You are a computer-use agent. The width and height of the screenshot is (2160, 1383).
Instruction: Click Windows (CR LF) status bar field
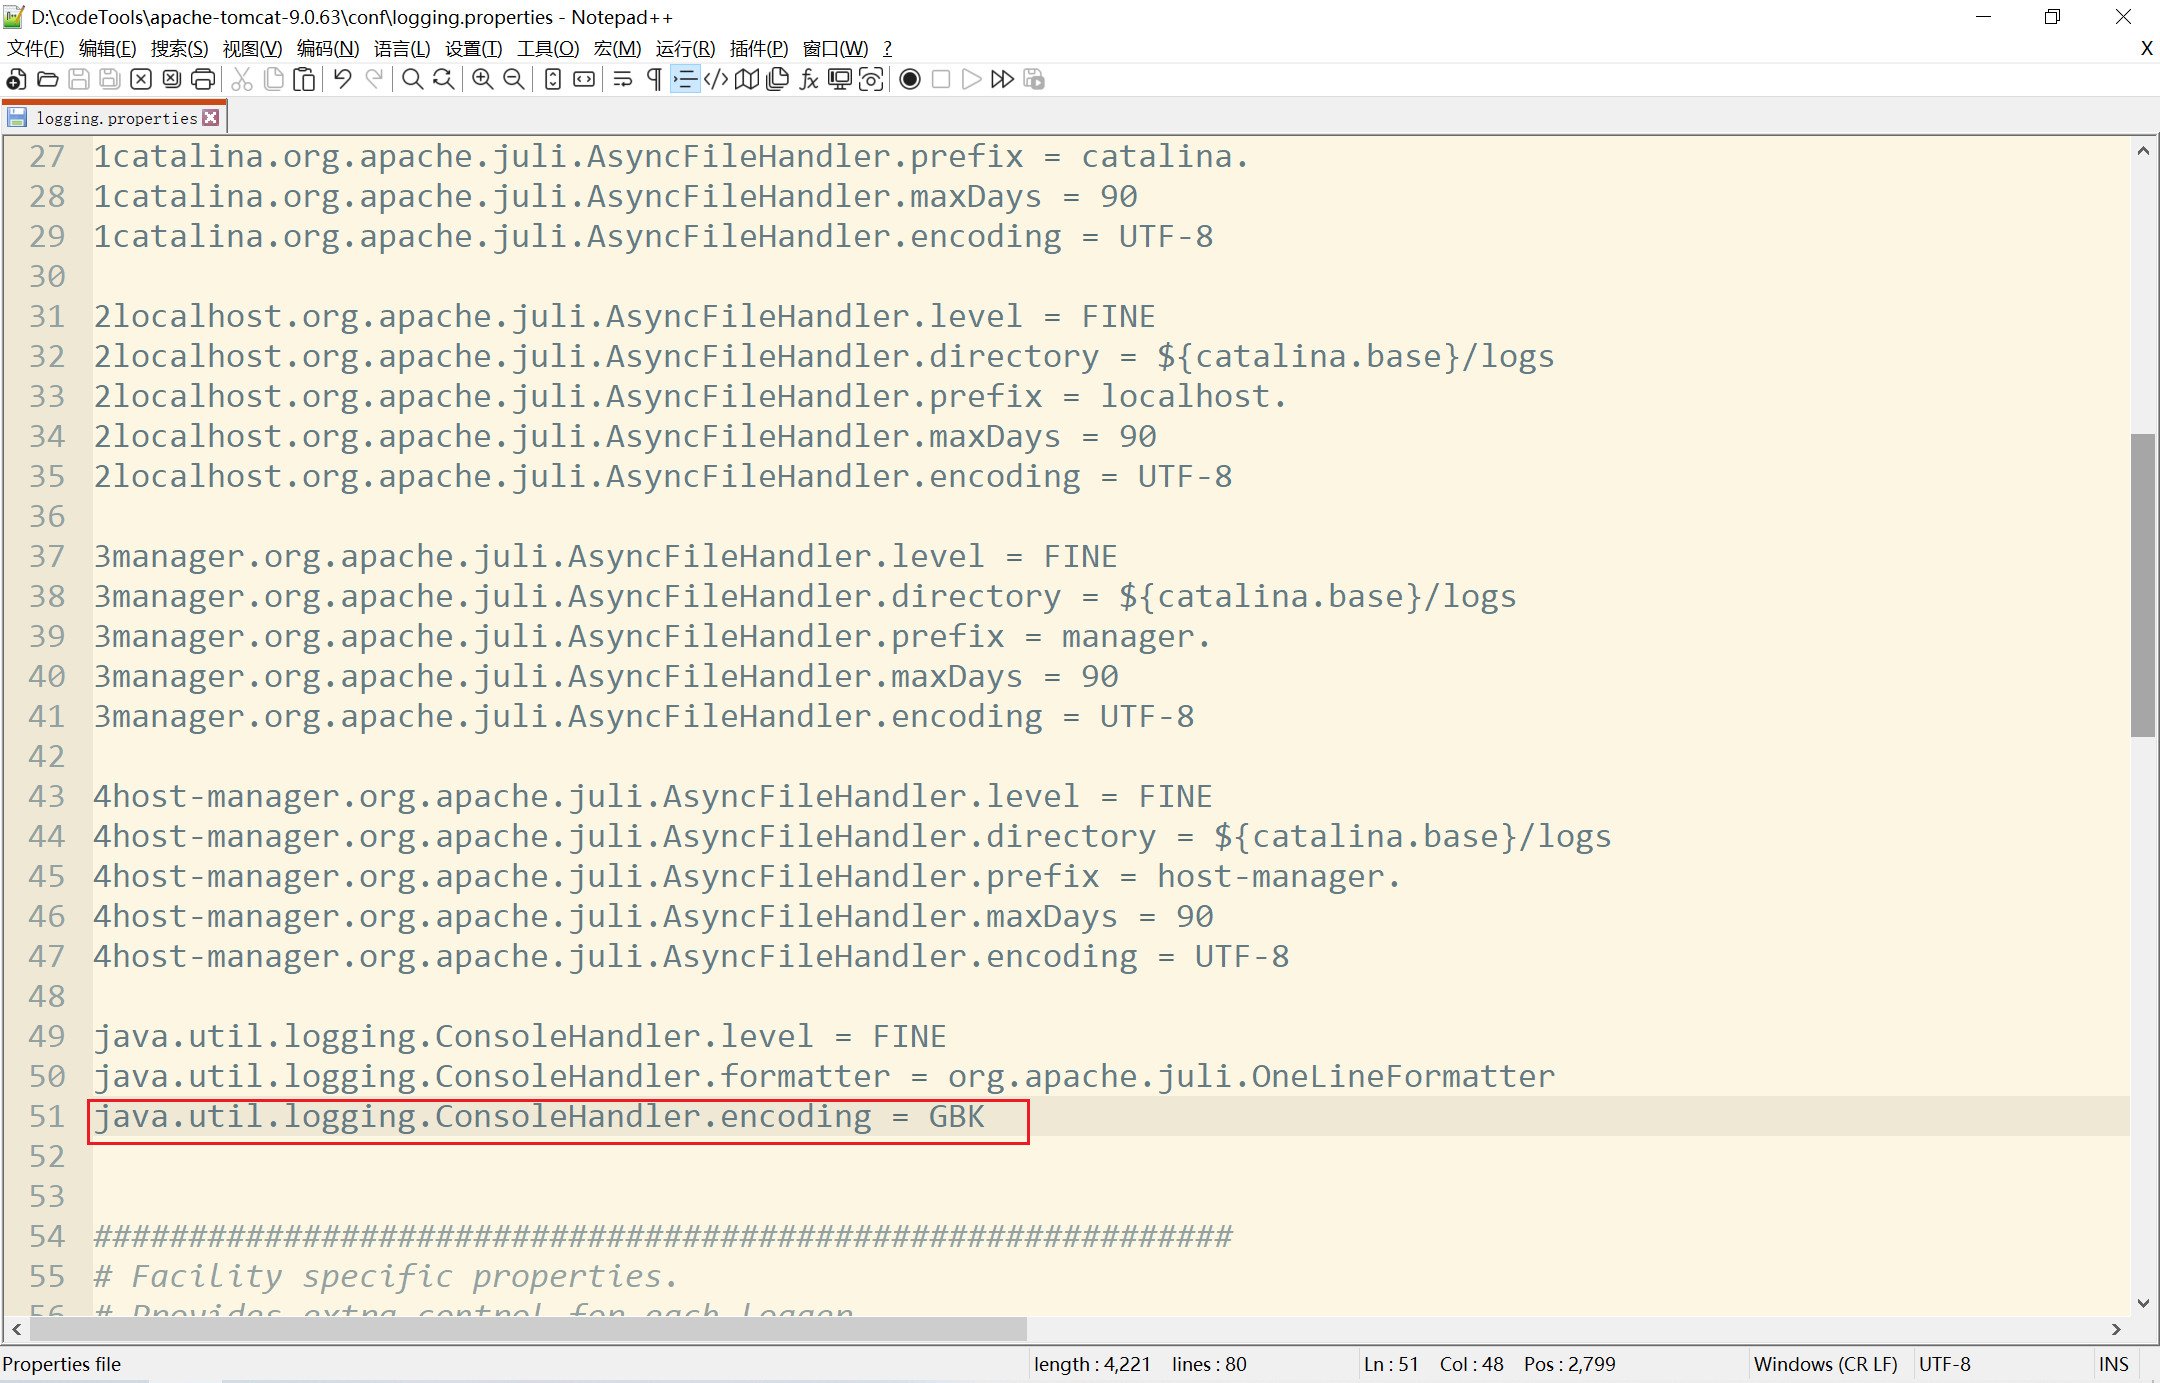[x=1826, y=1364]
